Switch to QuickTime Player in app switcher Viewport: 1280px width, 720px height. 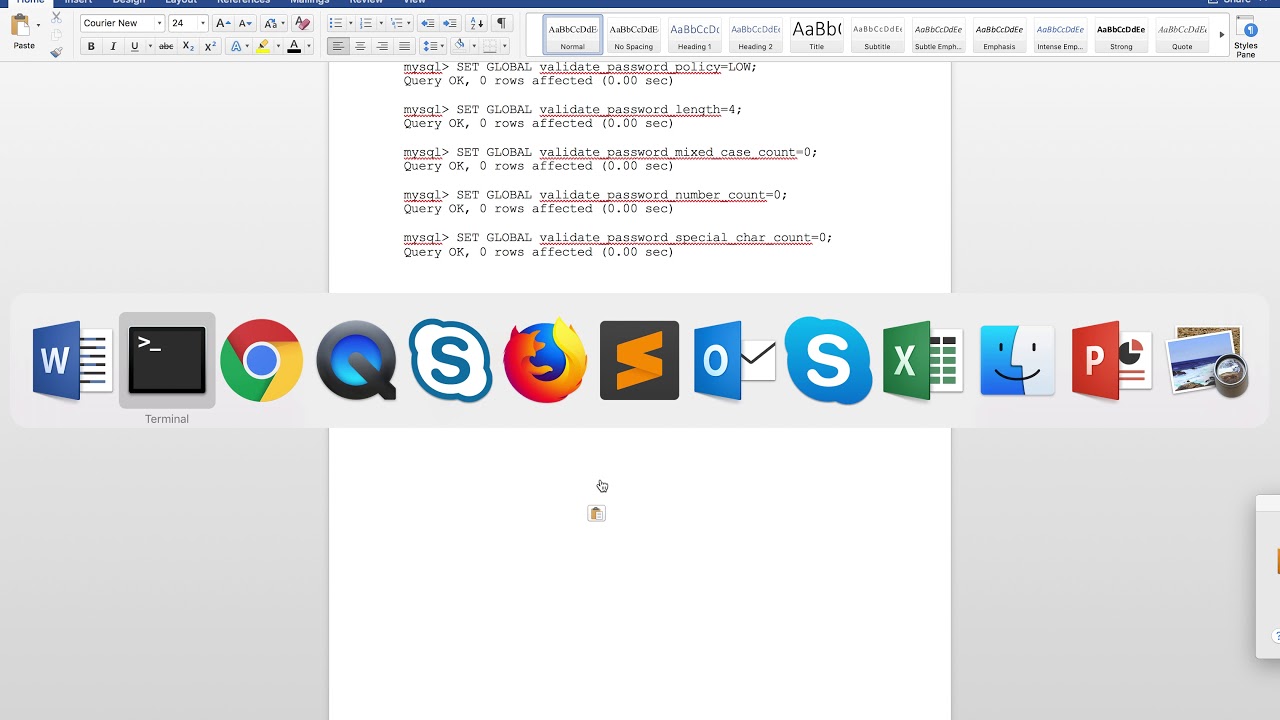(x=356, y=360)
